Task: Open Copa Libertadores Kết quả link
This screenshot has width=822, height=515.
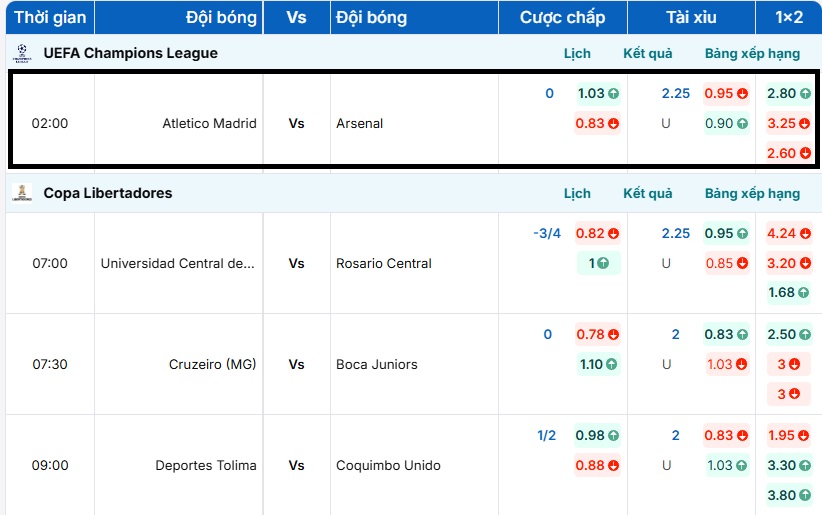Action: (647, 194)
